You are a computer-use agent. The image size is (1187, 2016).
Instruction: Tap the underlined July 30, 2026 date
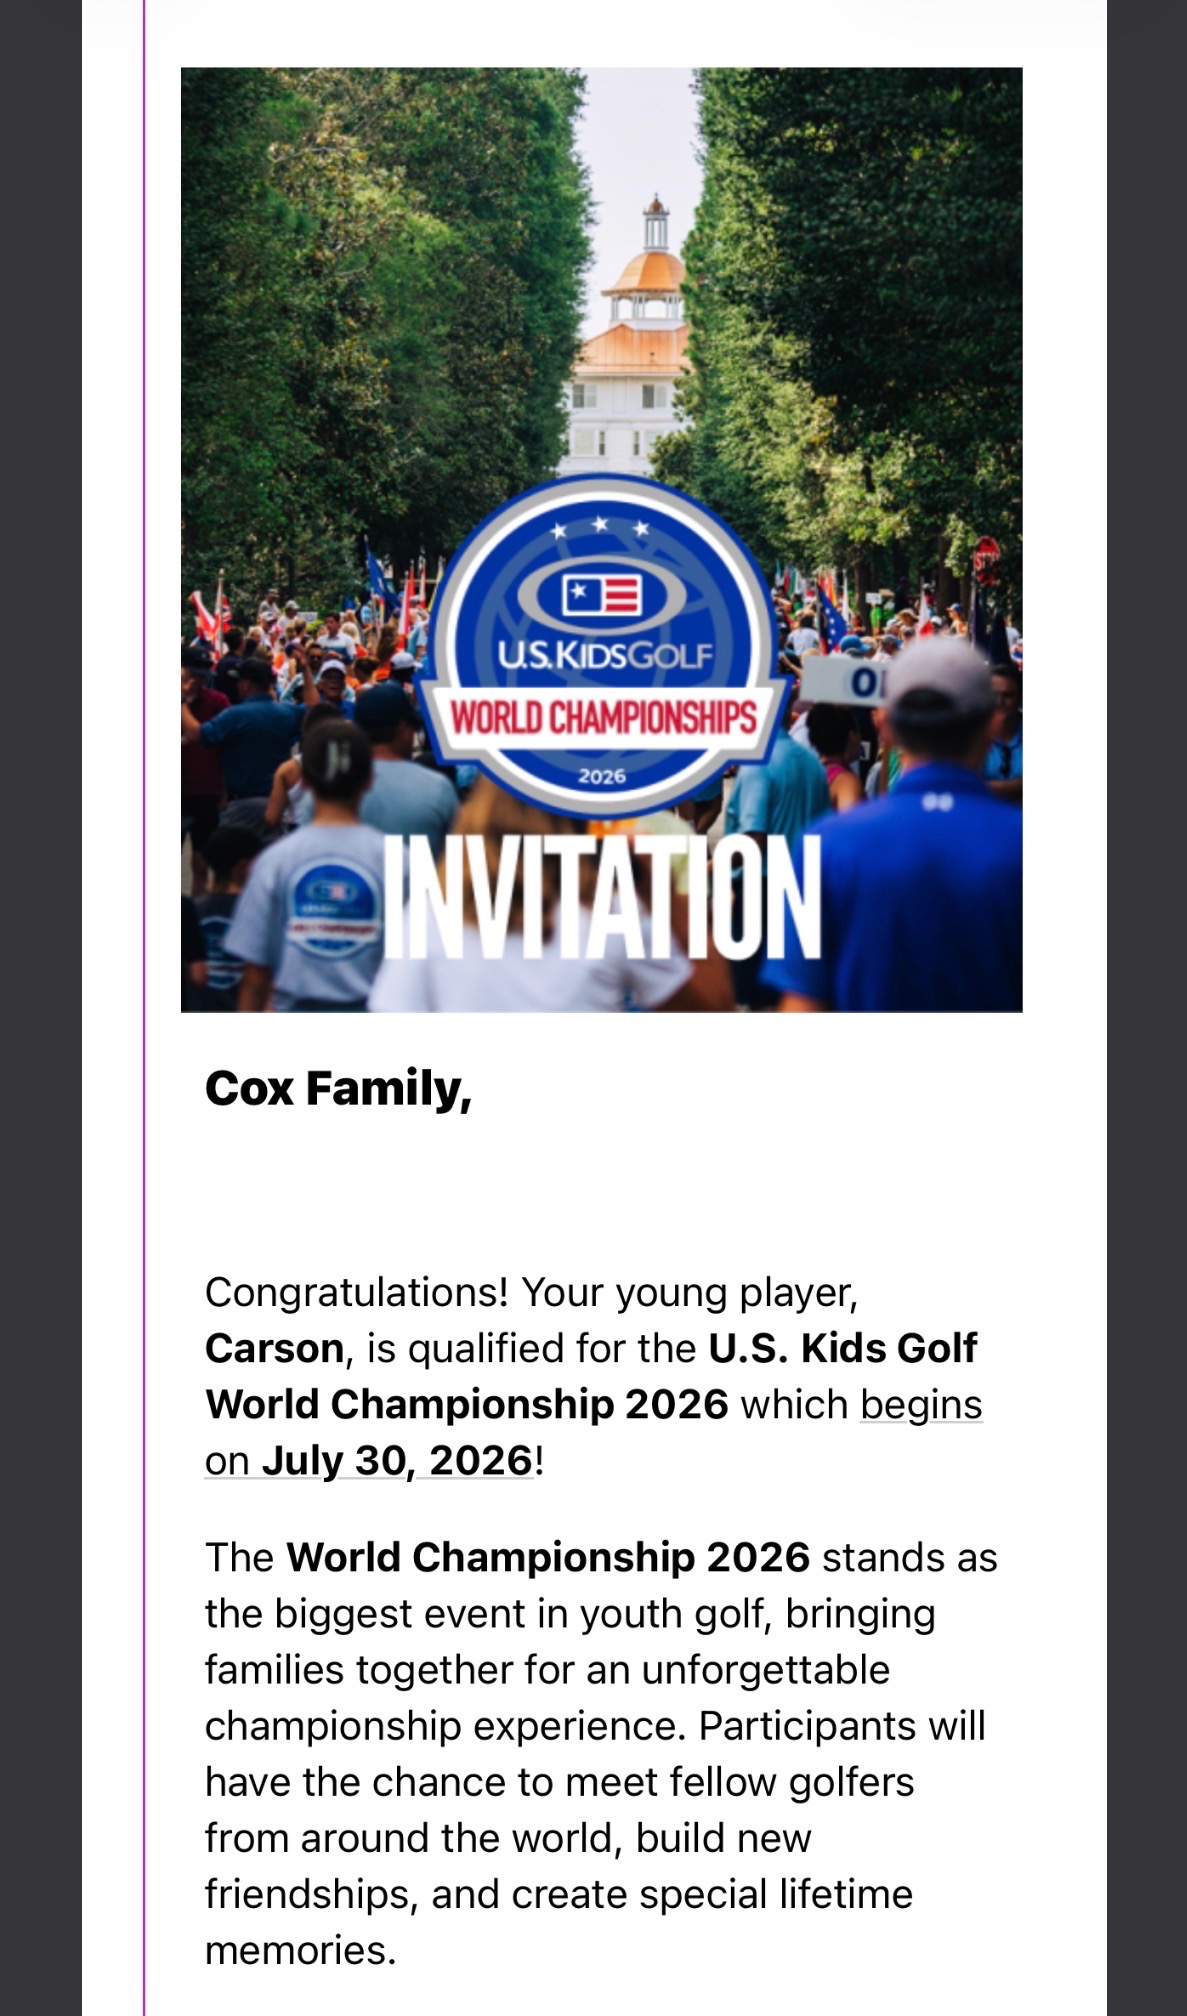point(396,1460)
